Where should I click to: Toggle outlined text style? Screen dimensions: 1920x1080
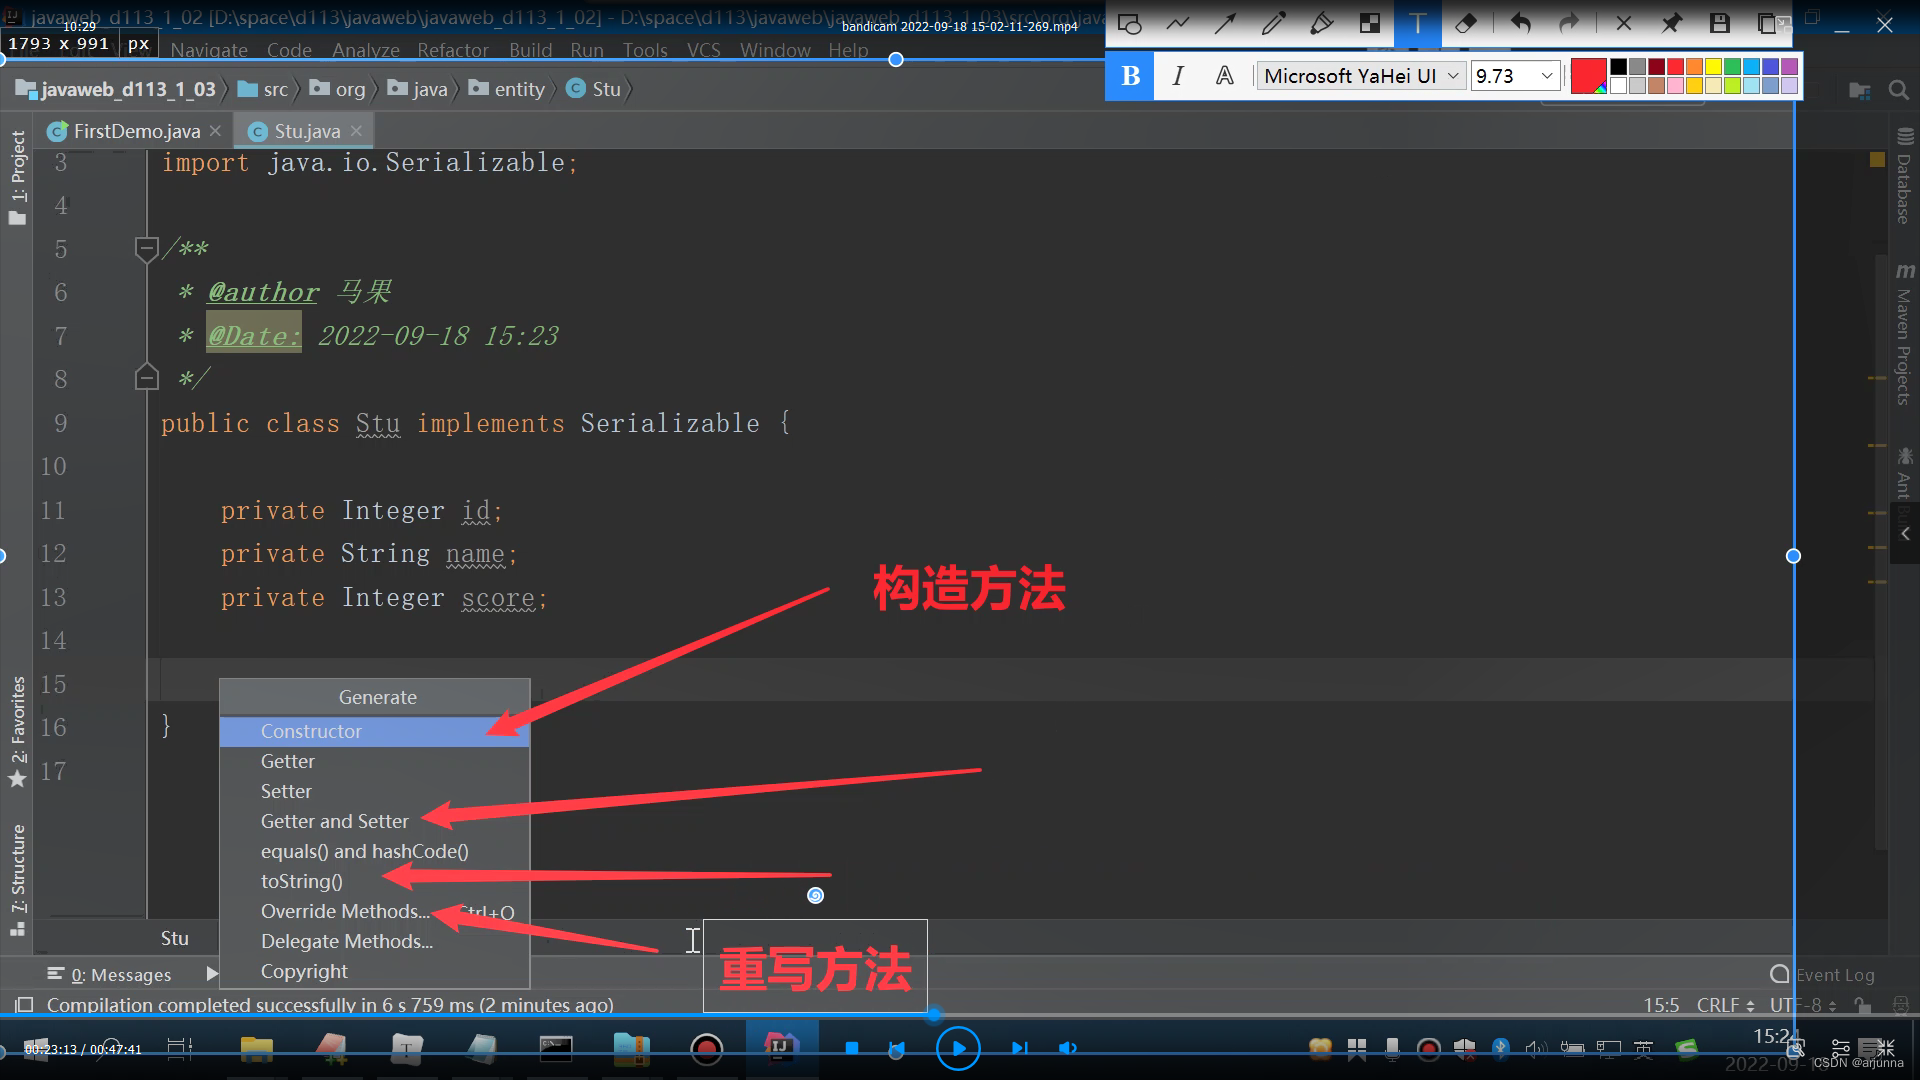(x=1224, y=76)
